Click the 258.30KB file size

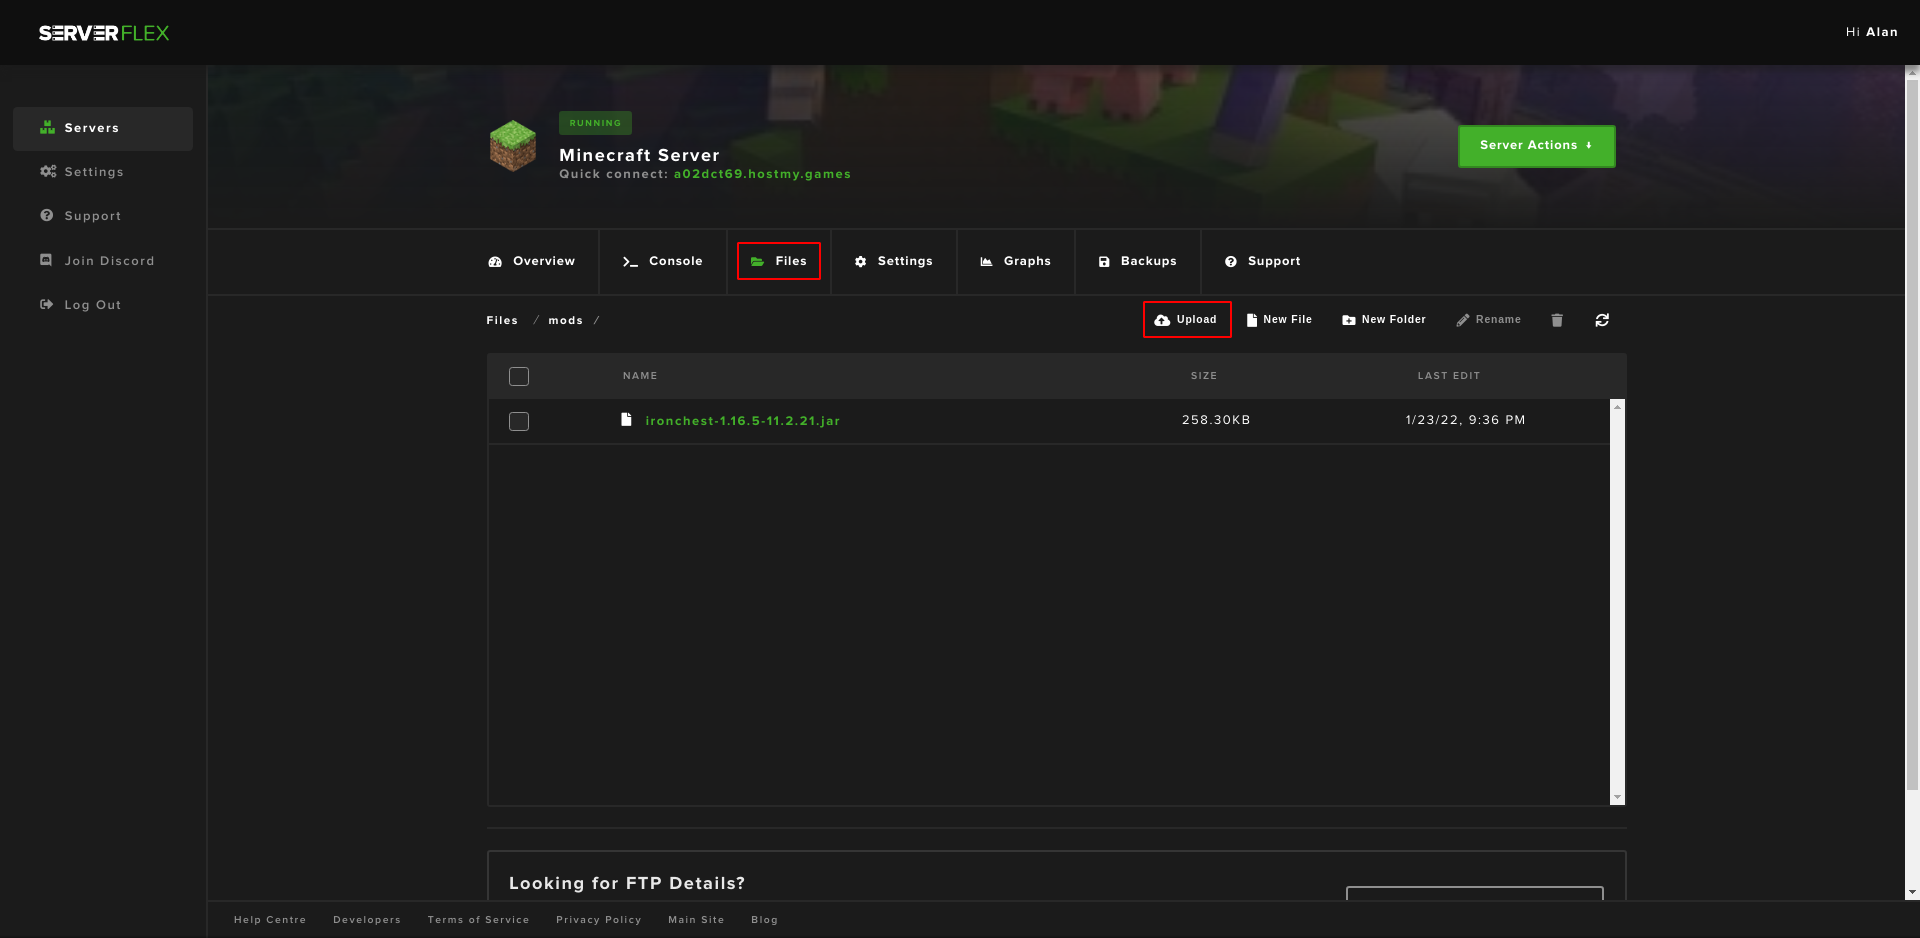click(1216, 420)
